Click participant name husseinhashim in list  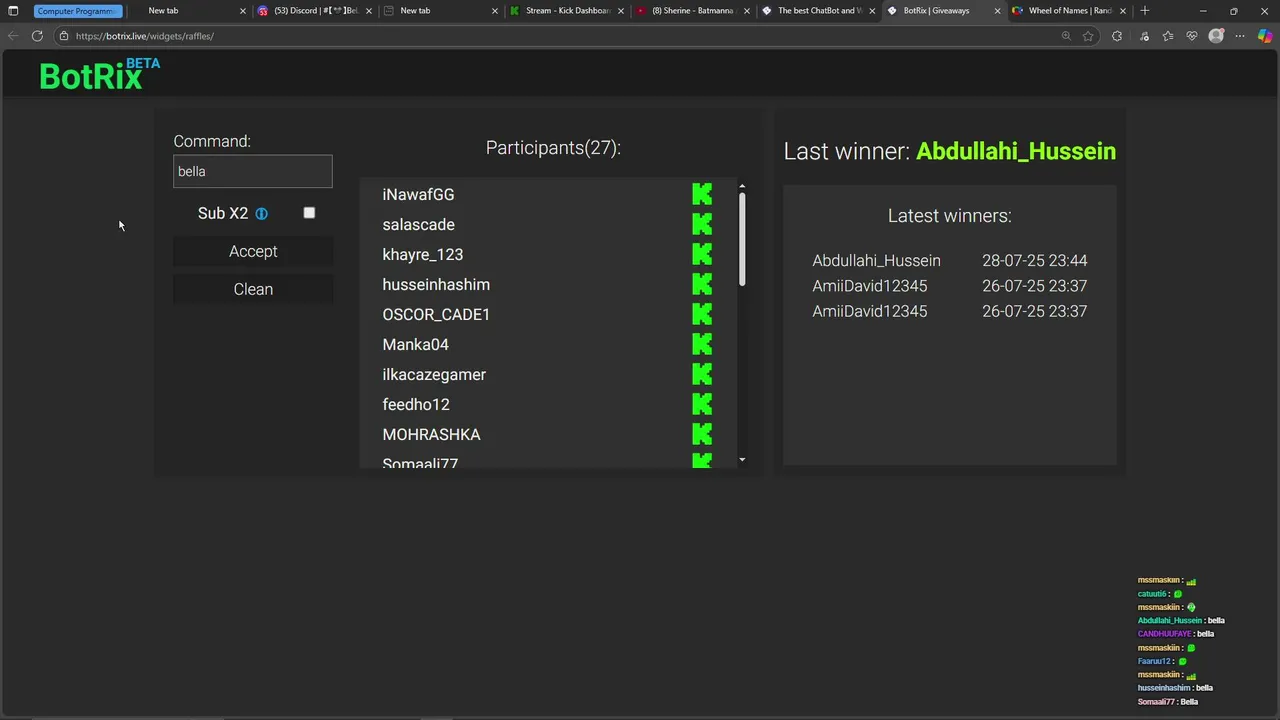coord(436,284)
